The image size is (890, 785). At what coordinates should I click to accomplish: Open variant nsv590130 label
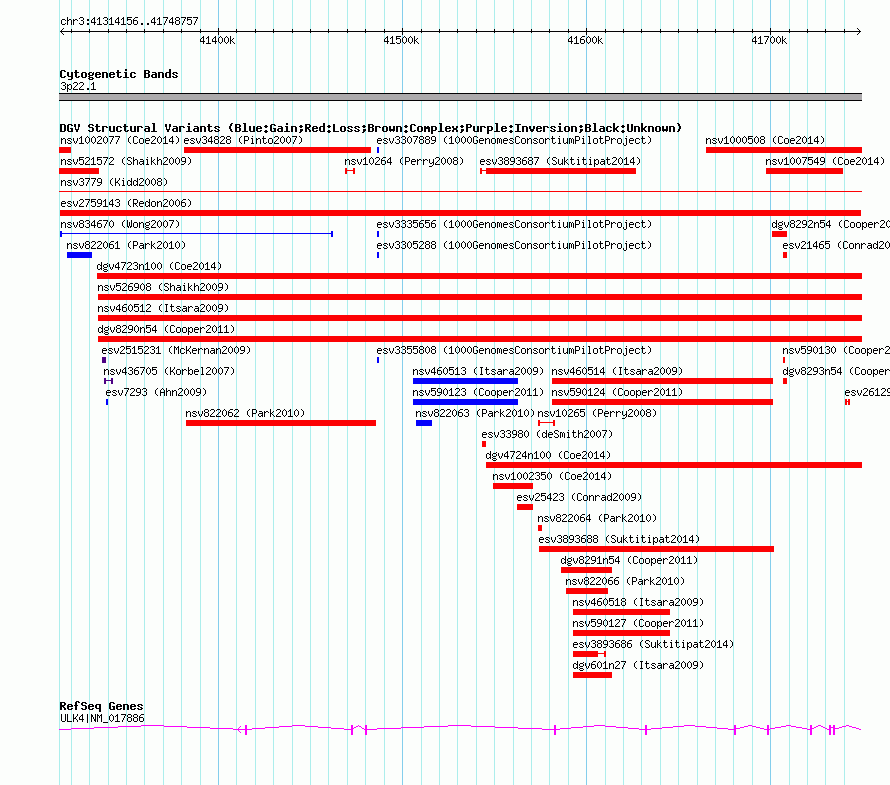836,350
